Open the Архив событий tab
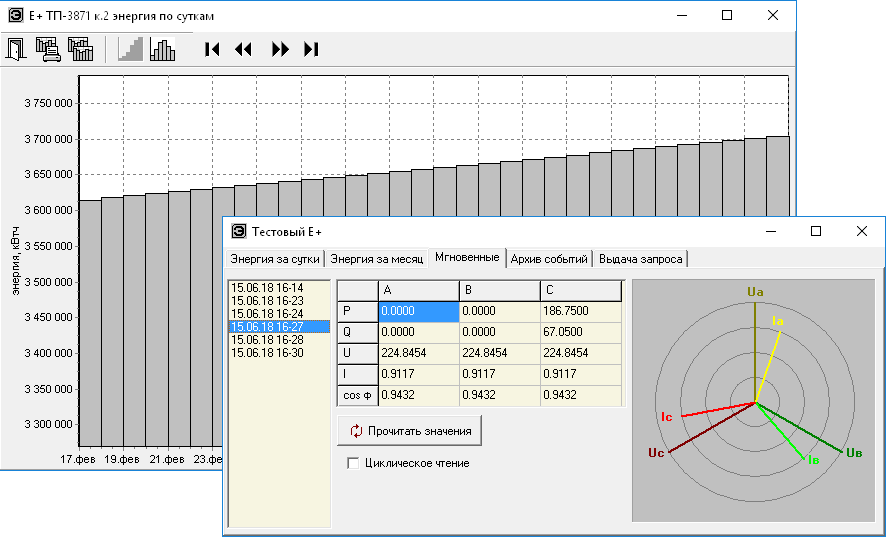888x542 pixels. tap(549, 259)
